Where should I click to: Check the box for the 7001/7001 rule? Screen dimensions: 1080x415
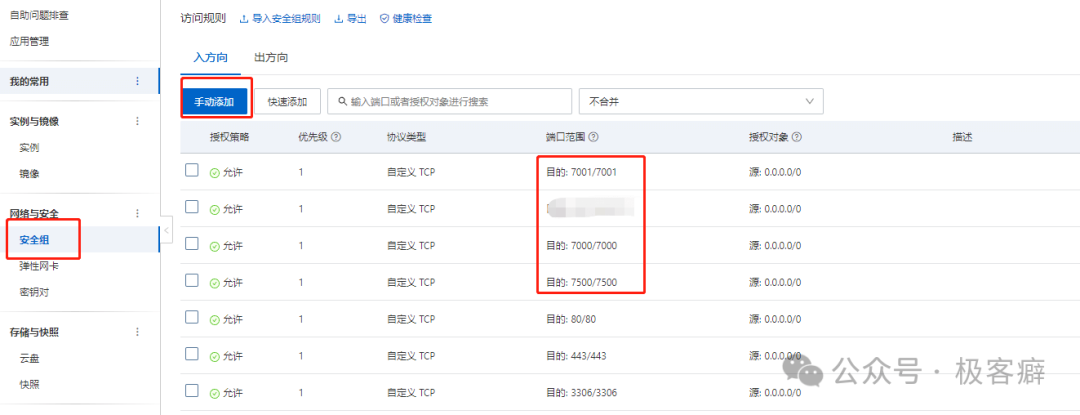192,171
